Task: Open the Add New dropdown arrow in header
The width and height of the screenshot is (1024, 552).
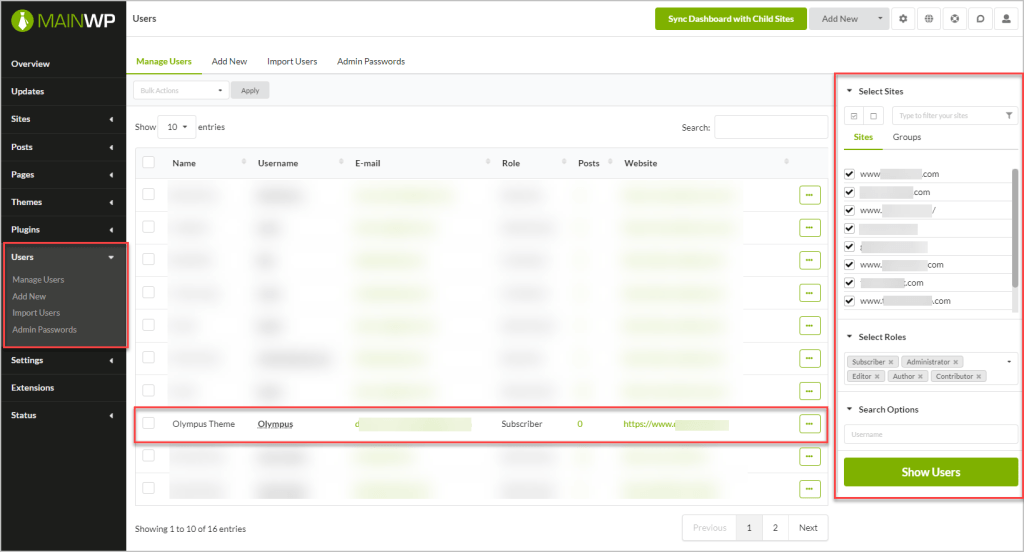Action: coord(880,19)
